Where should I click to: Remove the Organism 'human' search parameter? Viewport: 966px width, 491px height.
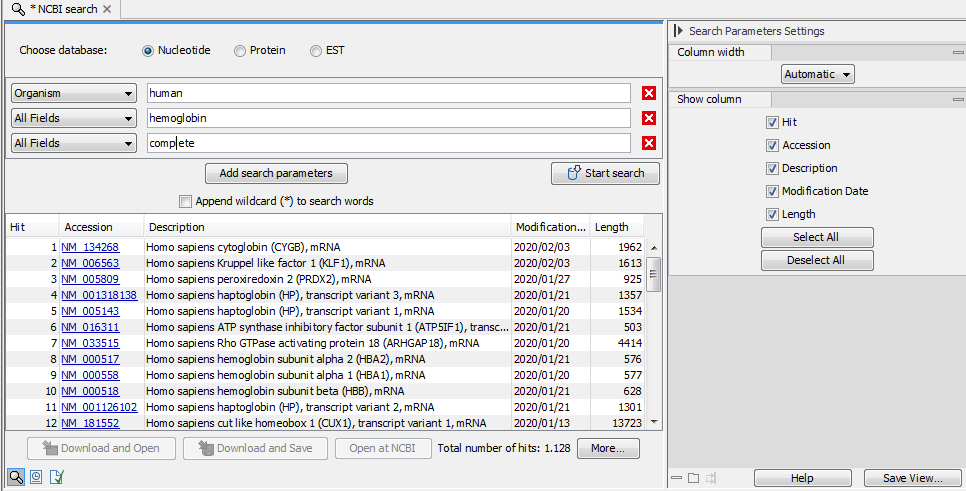click(648, 93)
